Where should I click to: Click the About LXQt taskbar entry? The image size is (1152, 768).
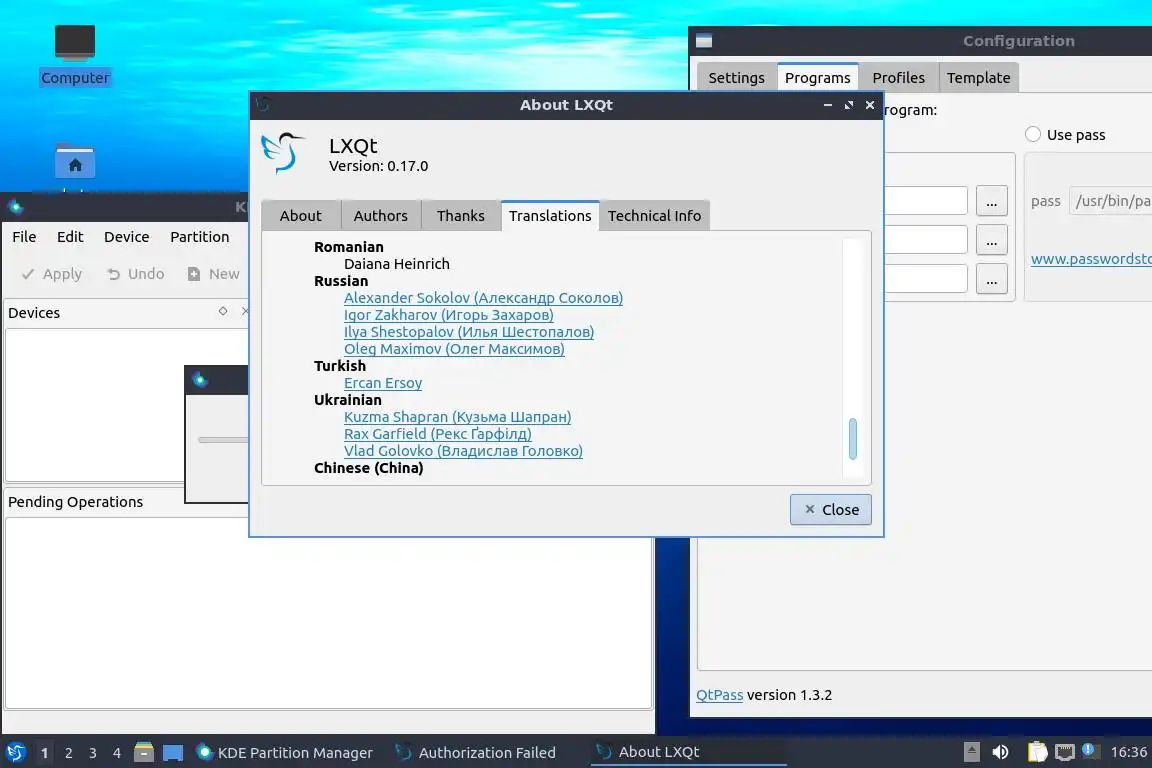(x=688, y=752)
